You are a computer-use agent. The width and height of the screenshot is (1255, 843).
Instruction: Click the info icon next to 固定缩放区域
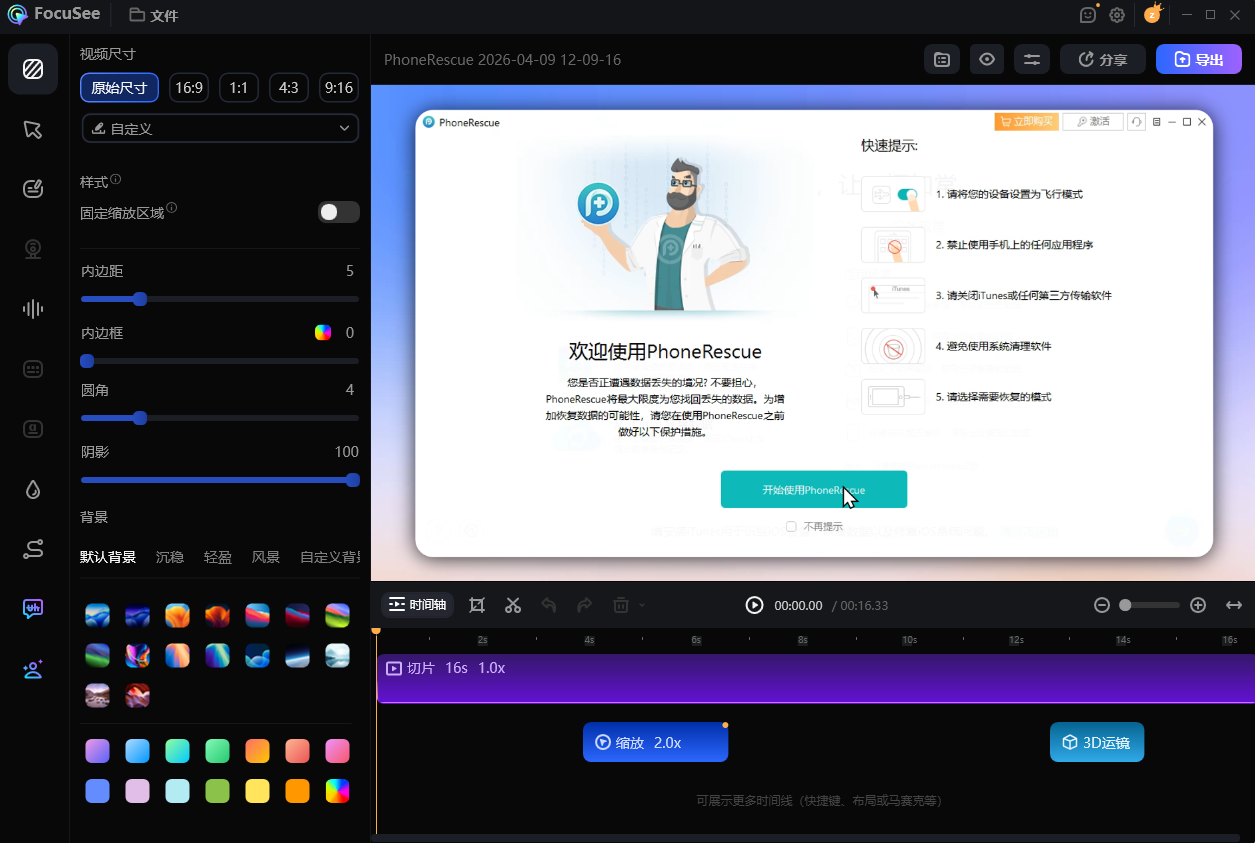[x=172, y=208]
